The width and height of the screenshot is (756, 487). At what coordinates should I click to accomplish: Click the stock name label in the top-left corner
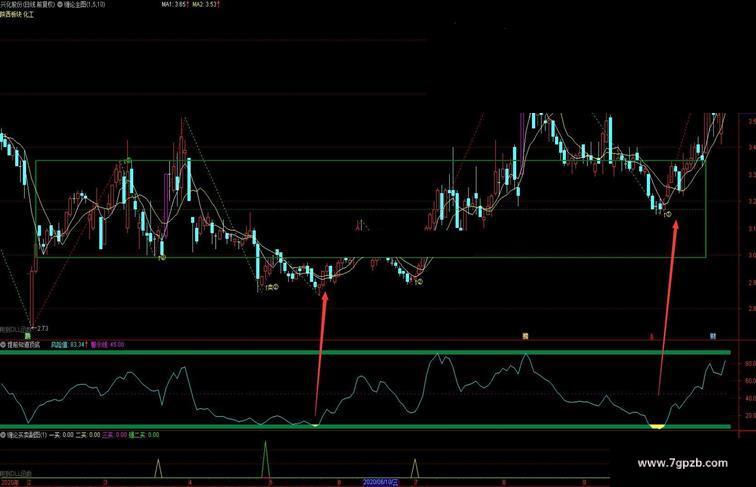tap(27, 4)
